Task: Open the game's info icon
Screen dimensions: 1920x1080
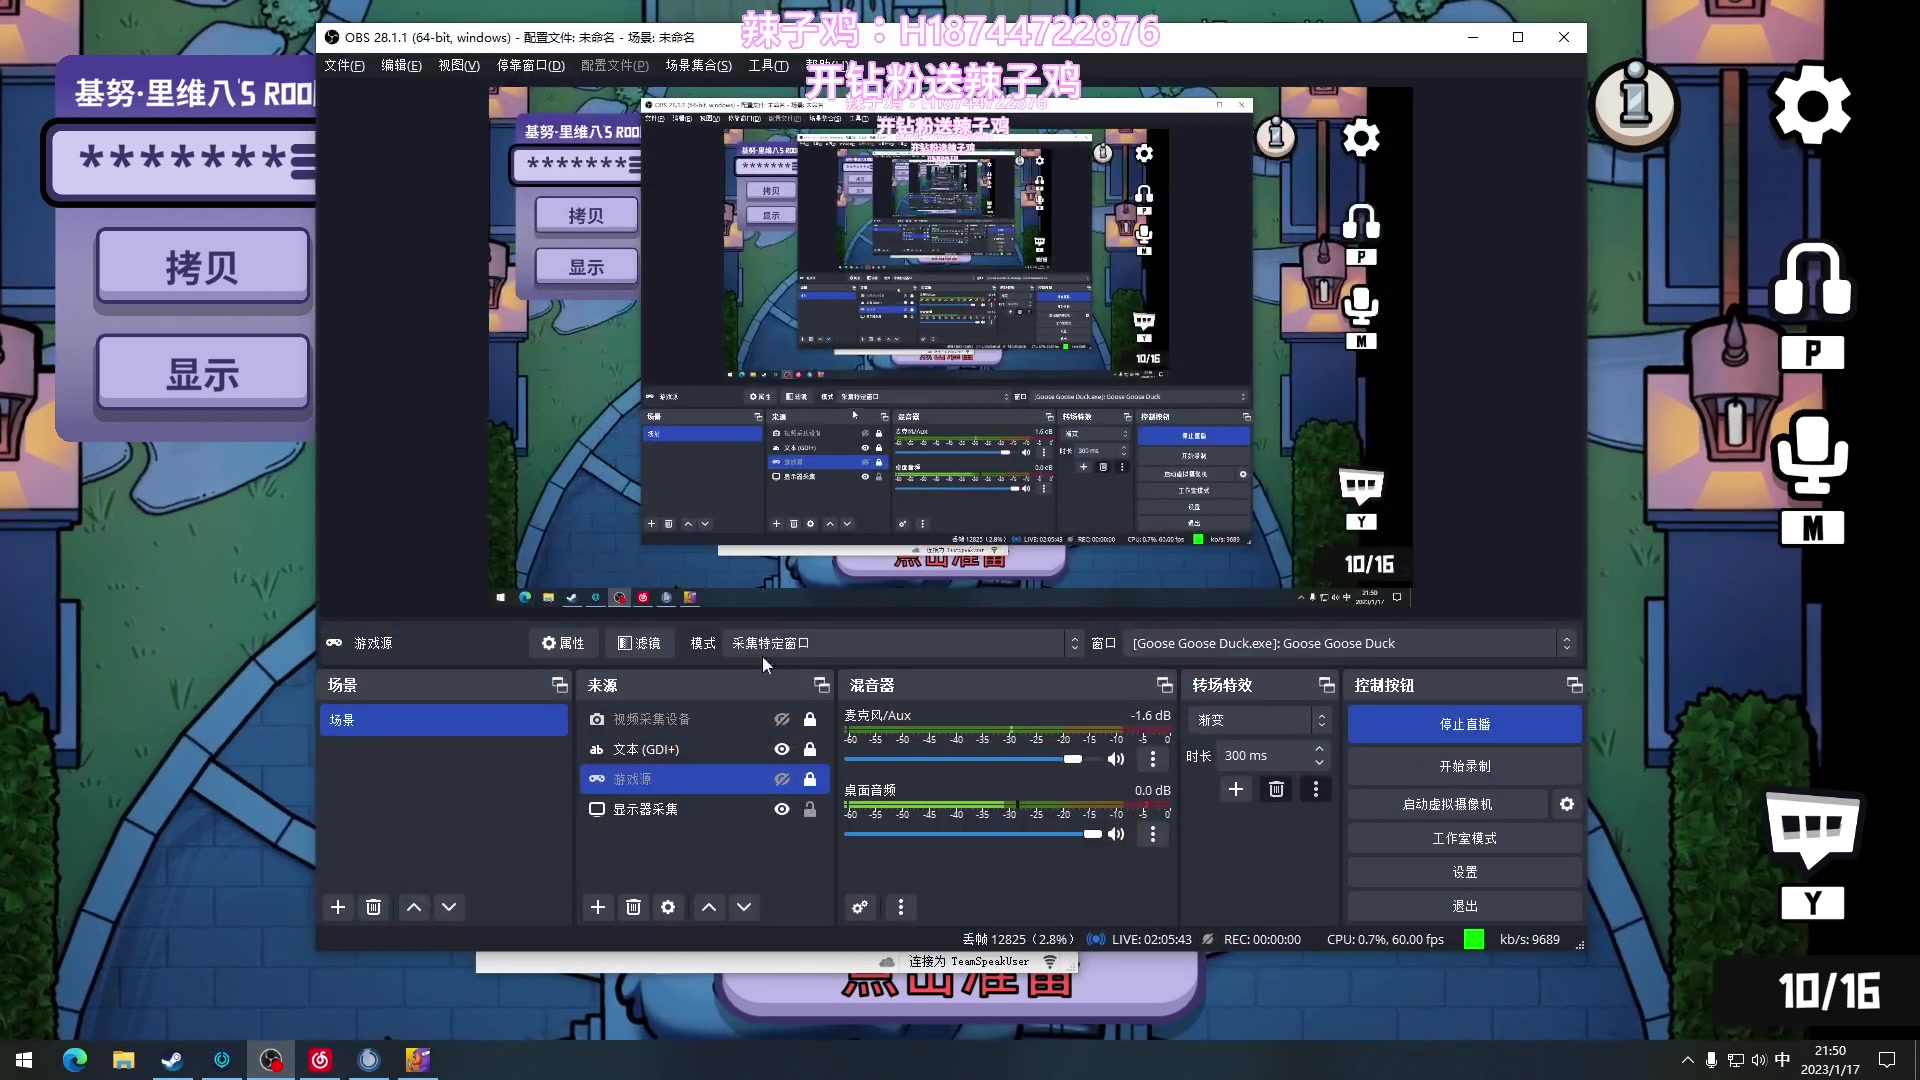Action: click(1636, 103)
